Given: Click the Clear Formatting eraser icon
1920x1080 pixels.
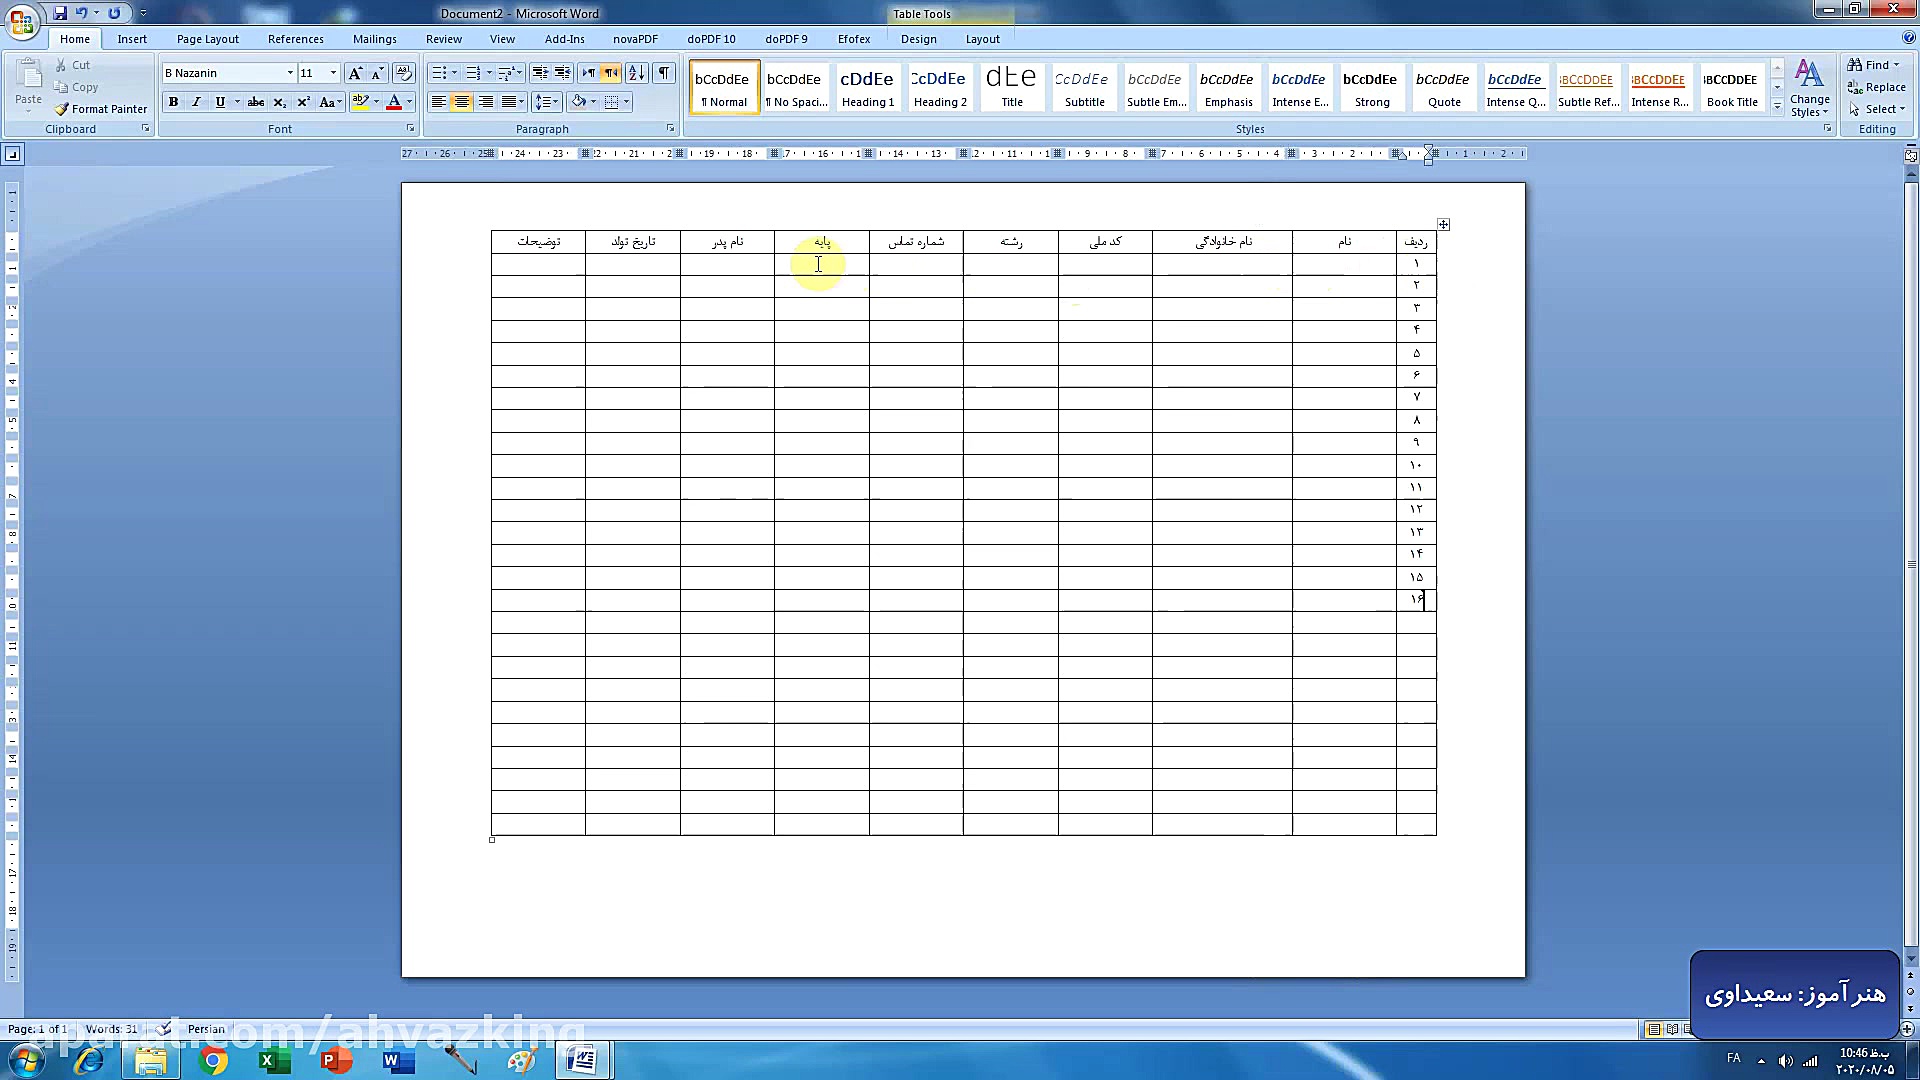Looking at the screenshot, I should point(404,73).
